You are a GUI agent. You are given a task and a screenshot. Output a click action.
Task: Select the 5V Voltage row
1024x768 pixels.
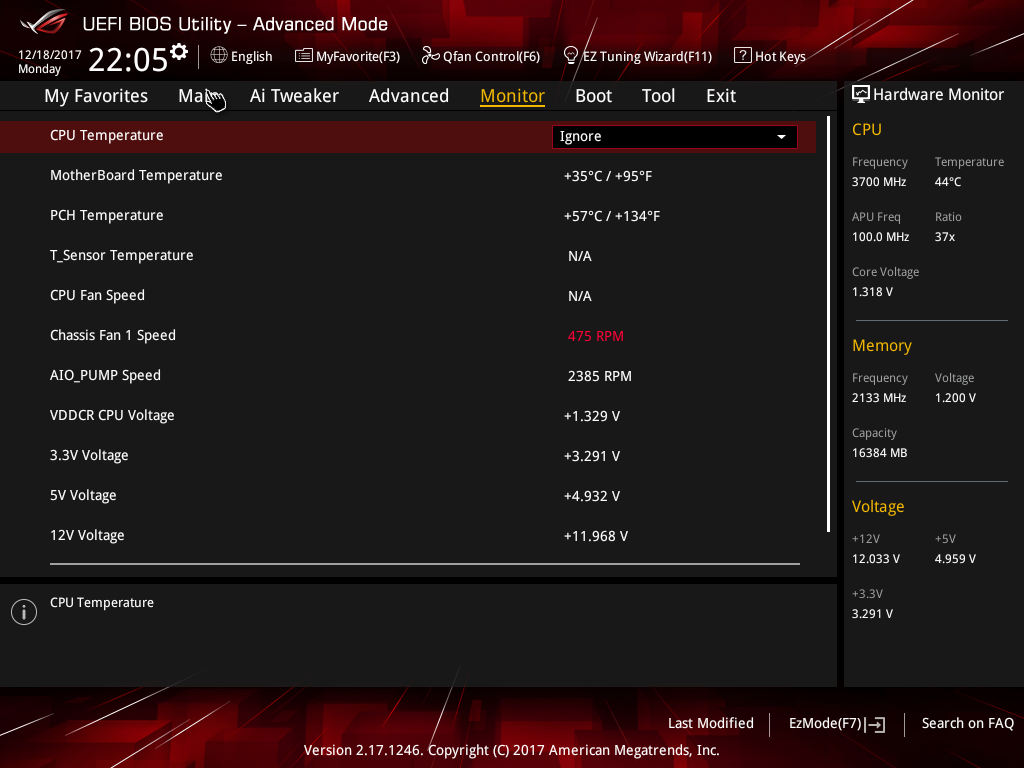tap(408, 496)
